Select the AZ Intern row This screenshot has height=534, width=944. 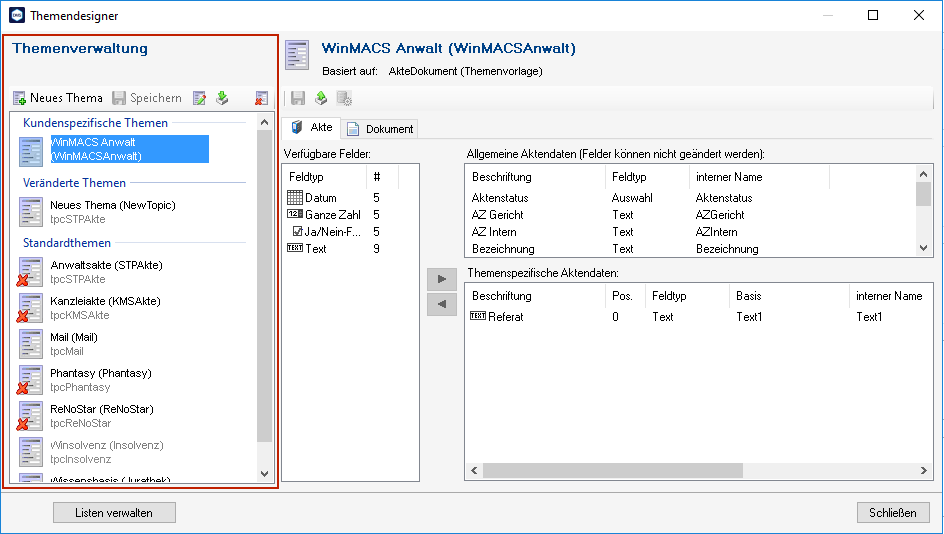point(691,232)
